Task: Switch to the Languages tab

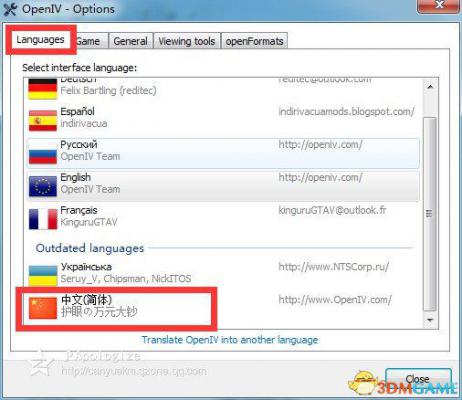Action: pyautogui.click(x=40, y=40)
